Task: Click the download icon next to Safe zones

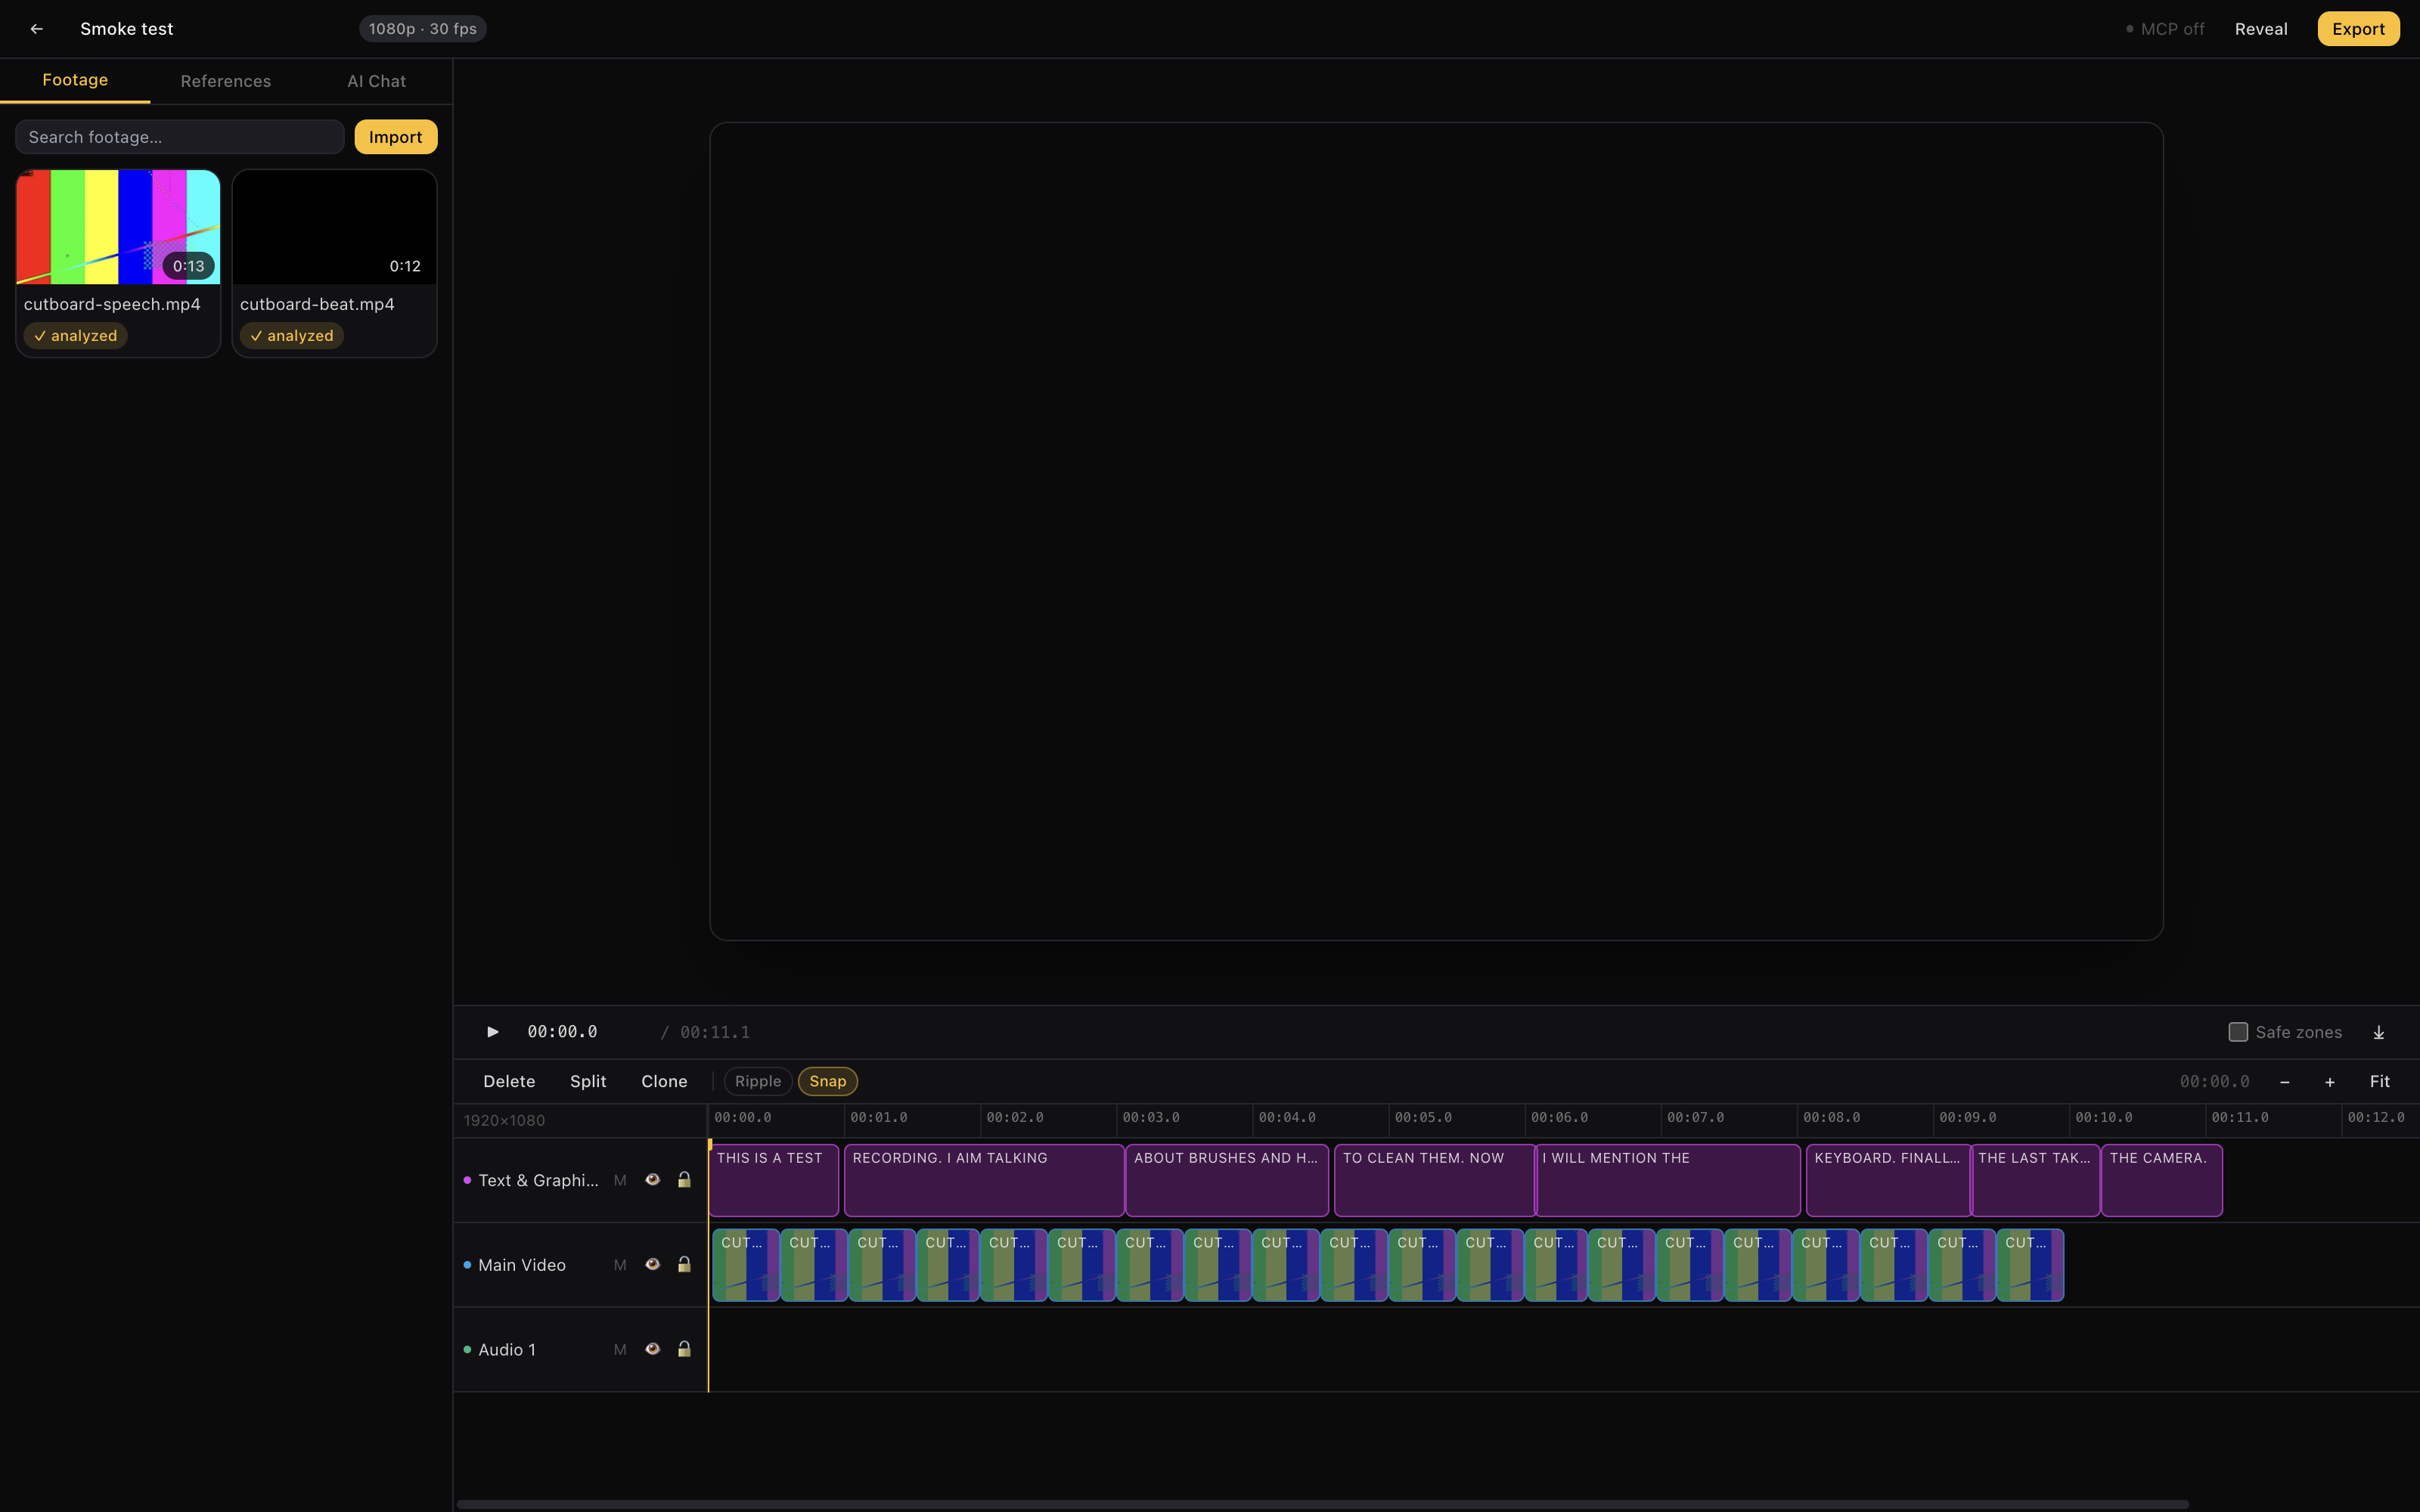Action: [2379, 1032]
